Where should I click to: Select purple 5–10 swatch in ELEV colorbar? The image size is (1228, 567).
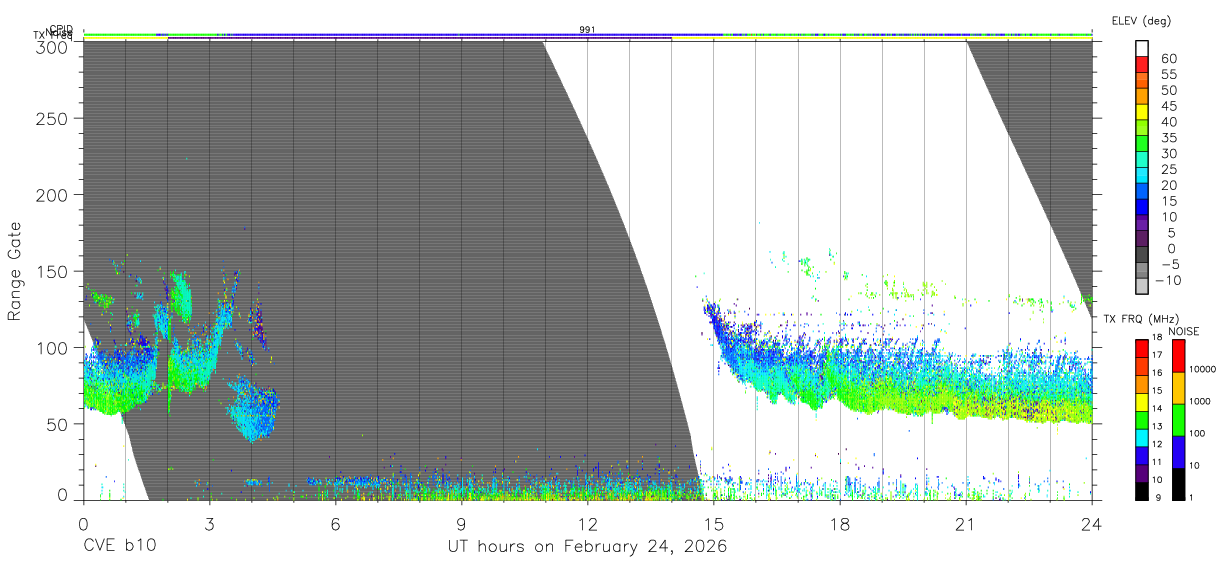pyautogui.click(x=1144, y=222)
